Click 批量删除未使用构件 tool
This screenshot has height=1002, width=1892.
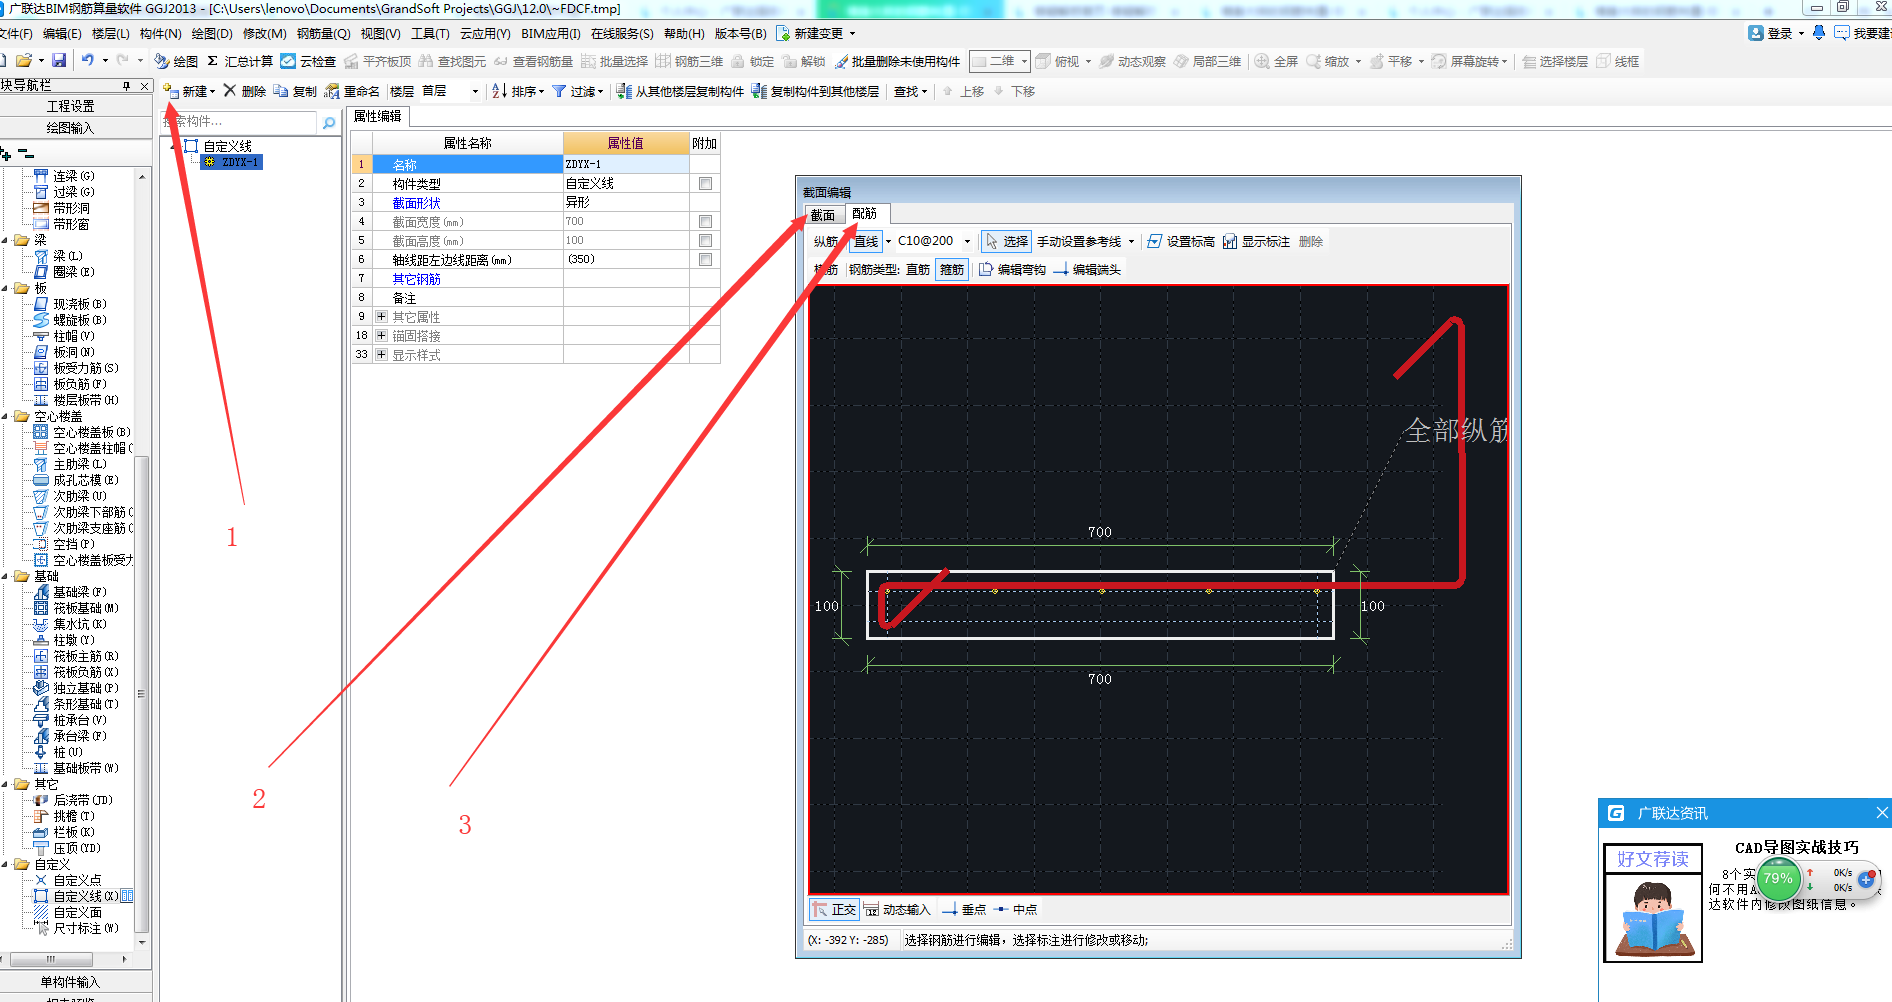897,61
